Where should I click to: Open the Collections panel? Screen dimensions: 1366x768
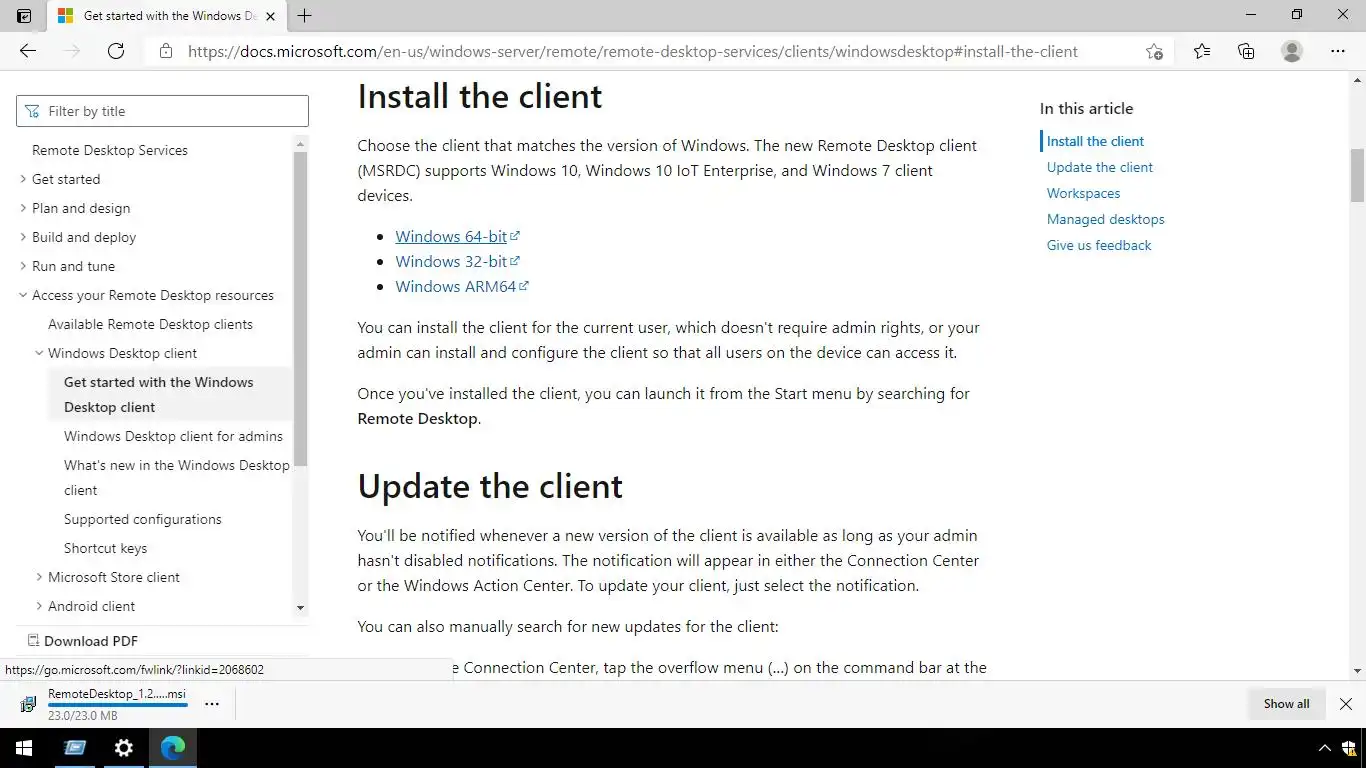(x=1246, y=51)
